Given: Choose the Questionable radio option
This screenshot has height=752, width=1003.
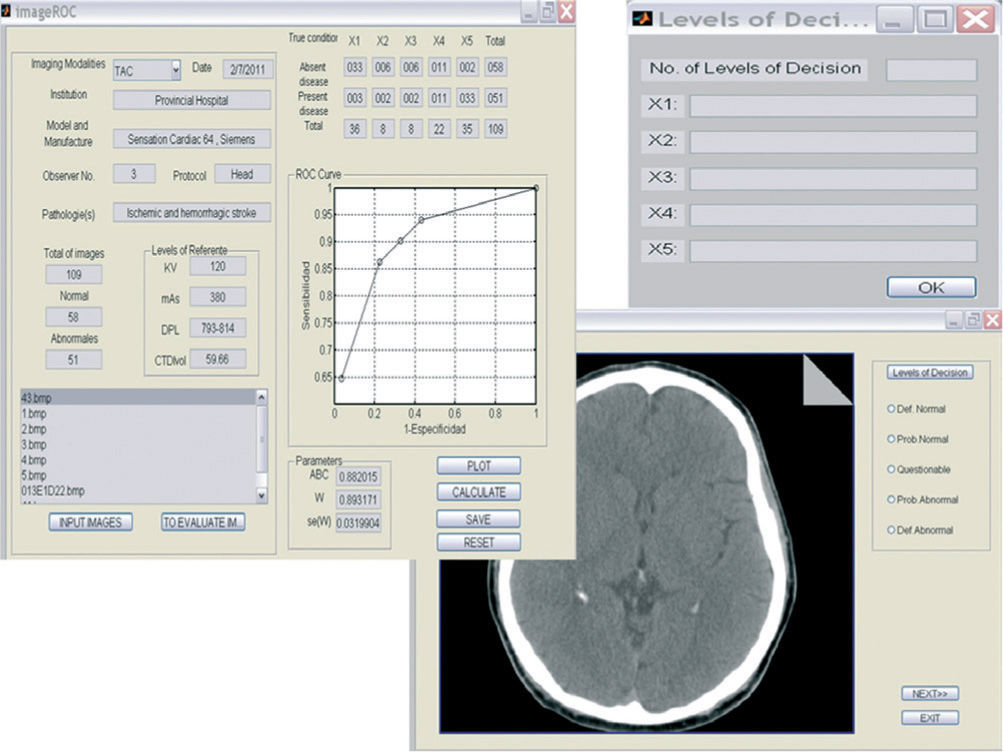Looking at the screenshot, I should pyautogui.click(x=891, y=469).
